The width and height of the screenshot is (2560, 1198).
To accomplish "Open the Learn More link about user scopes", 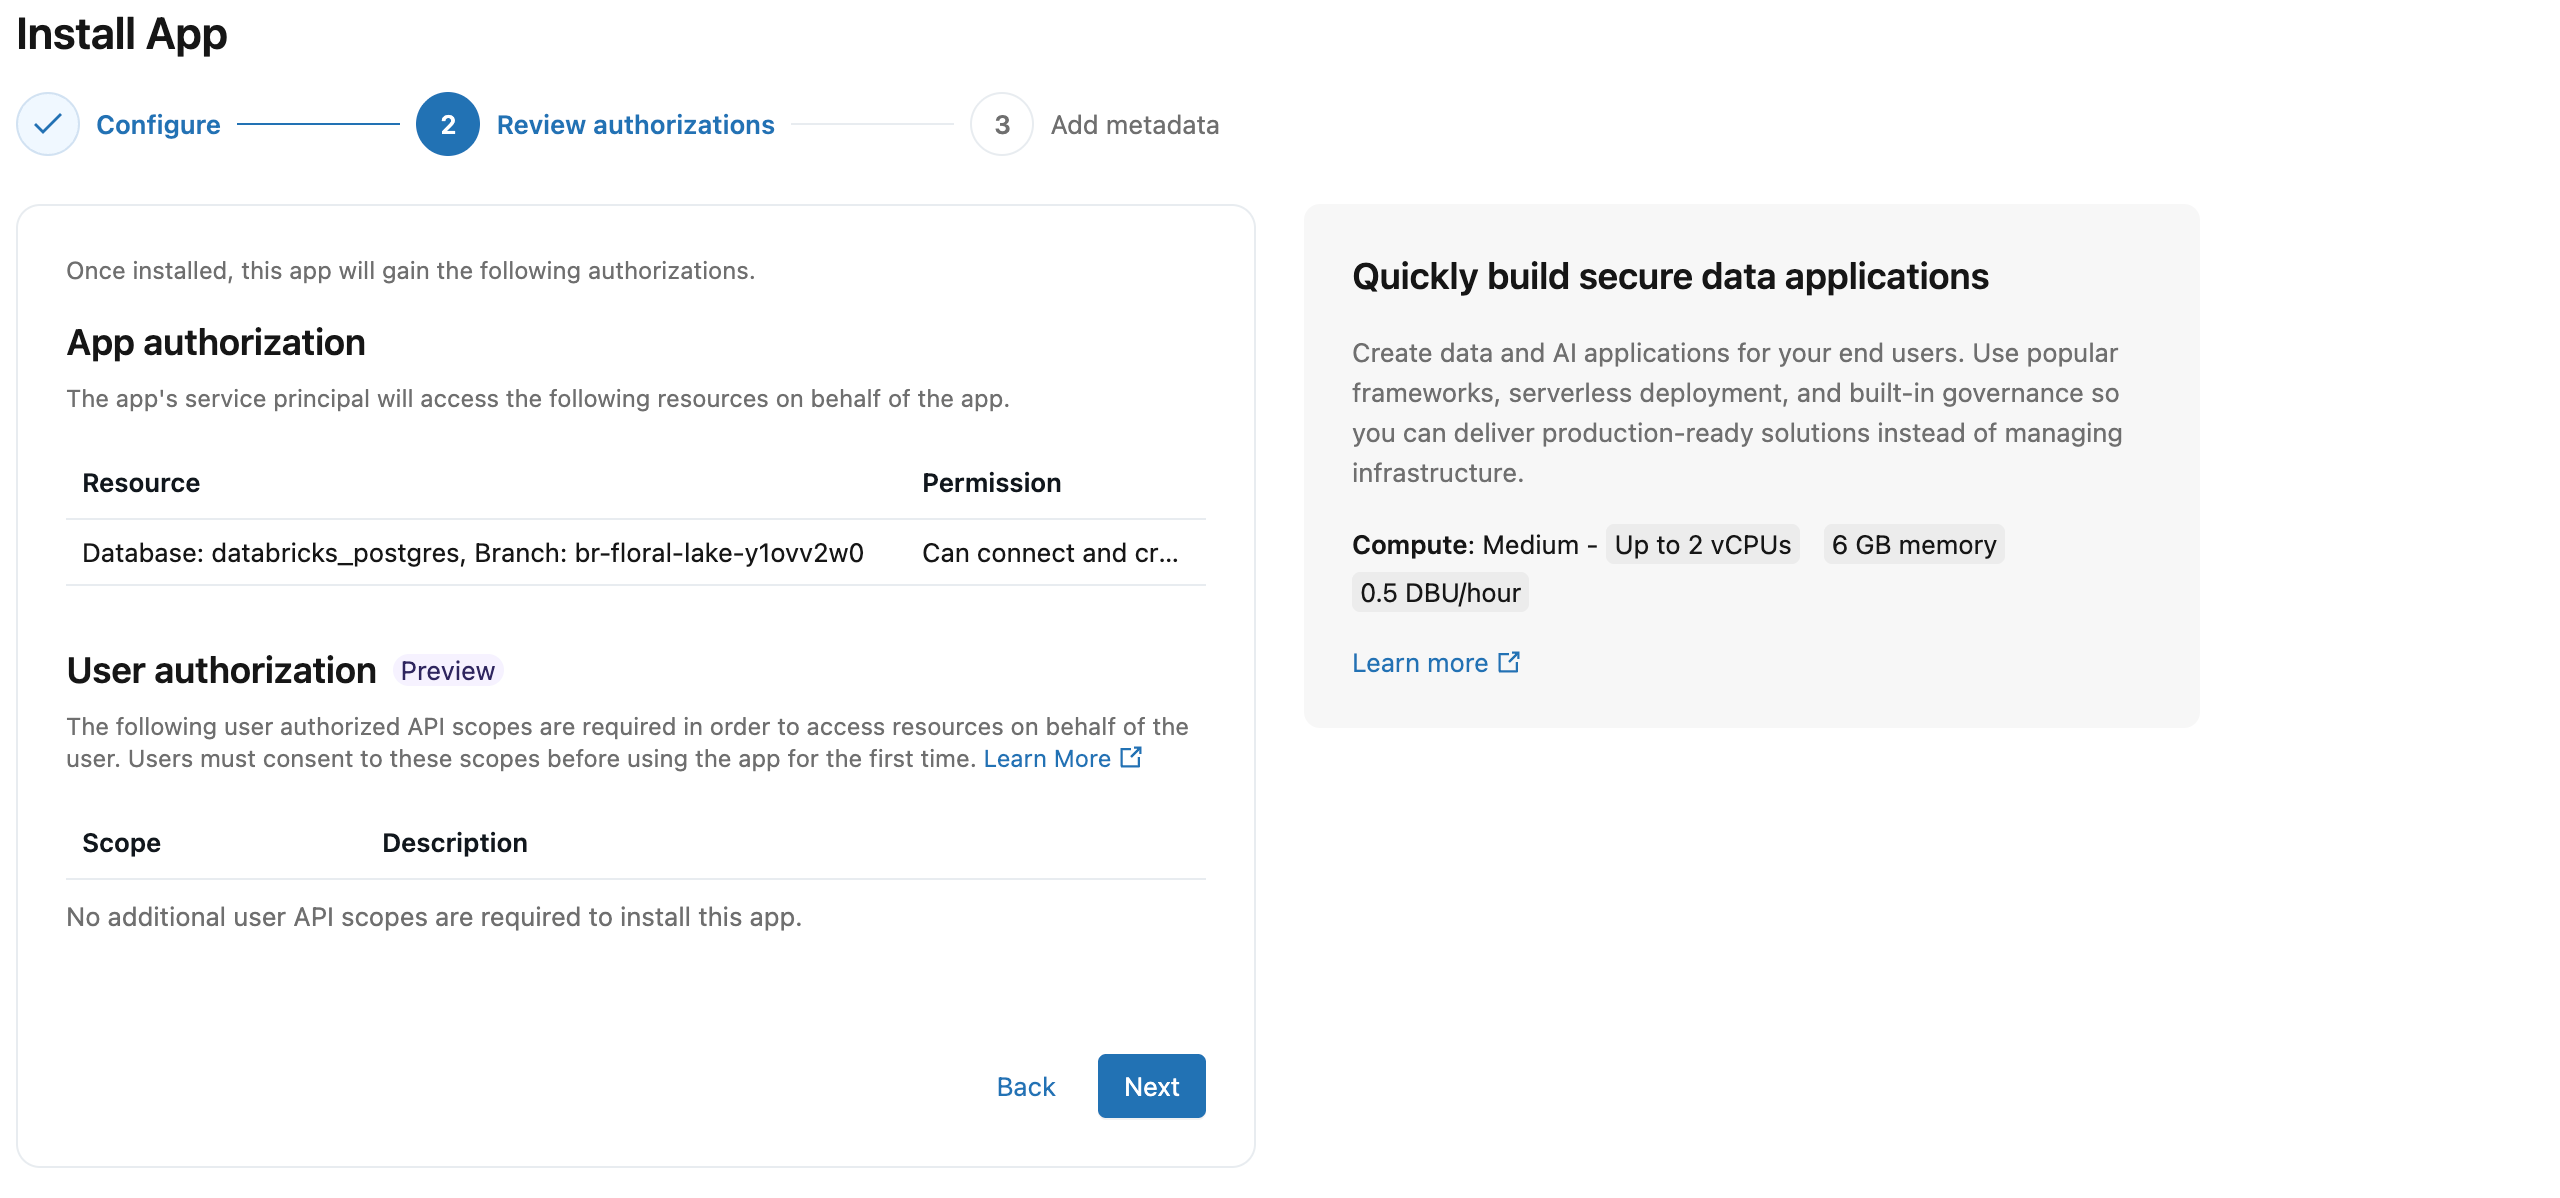I will click(1046, 758).
